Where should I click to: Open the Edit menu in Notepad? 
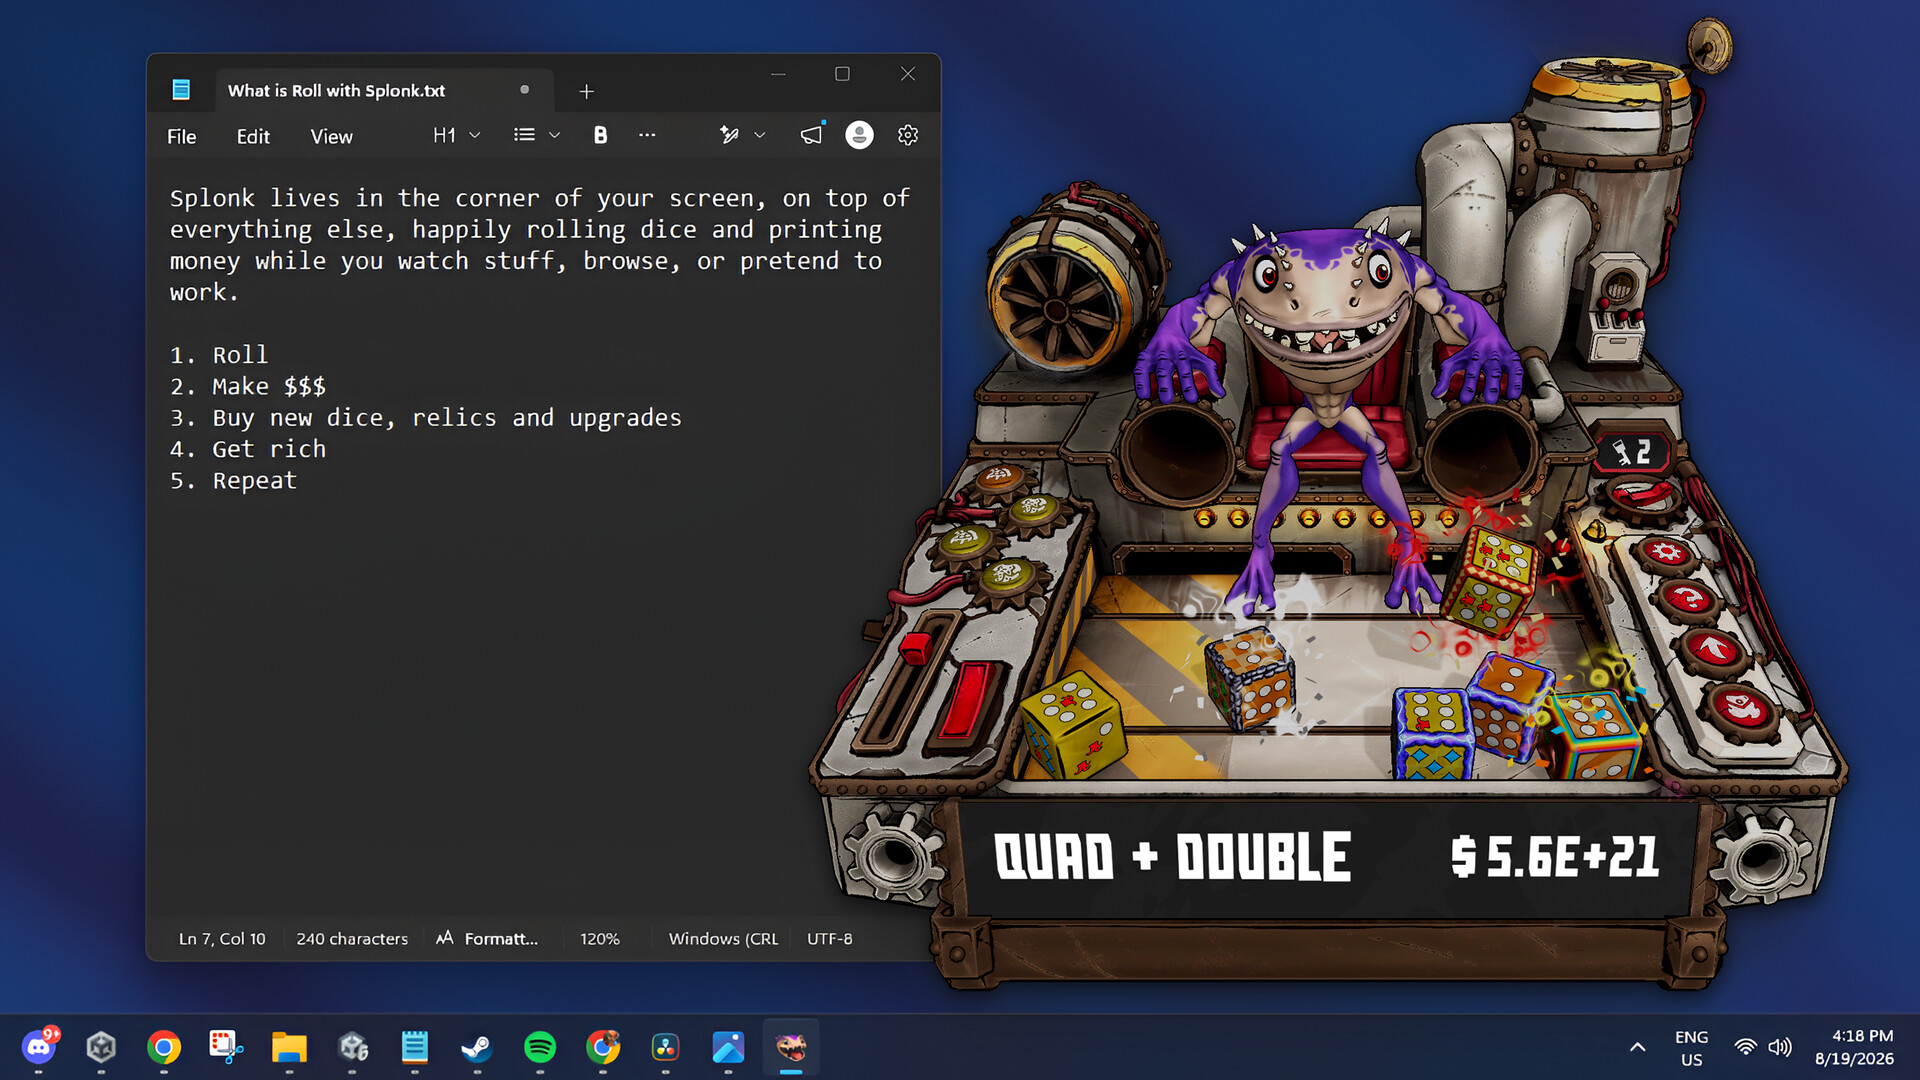tap(253, 136)
